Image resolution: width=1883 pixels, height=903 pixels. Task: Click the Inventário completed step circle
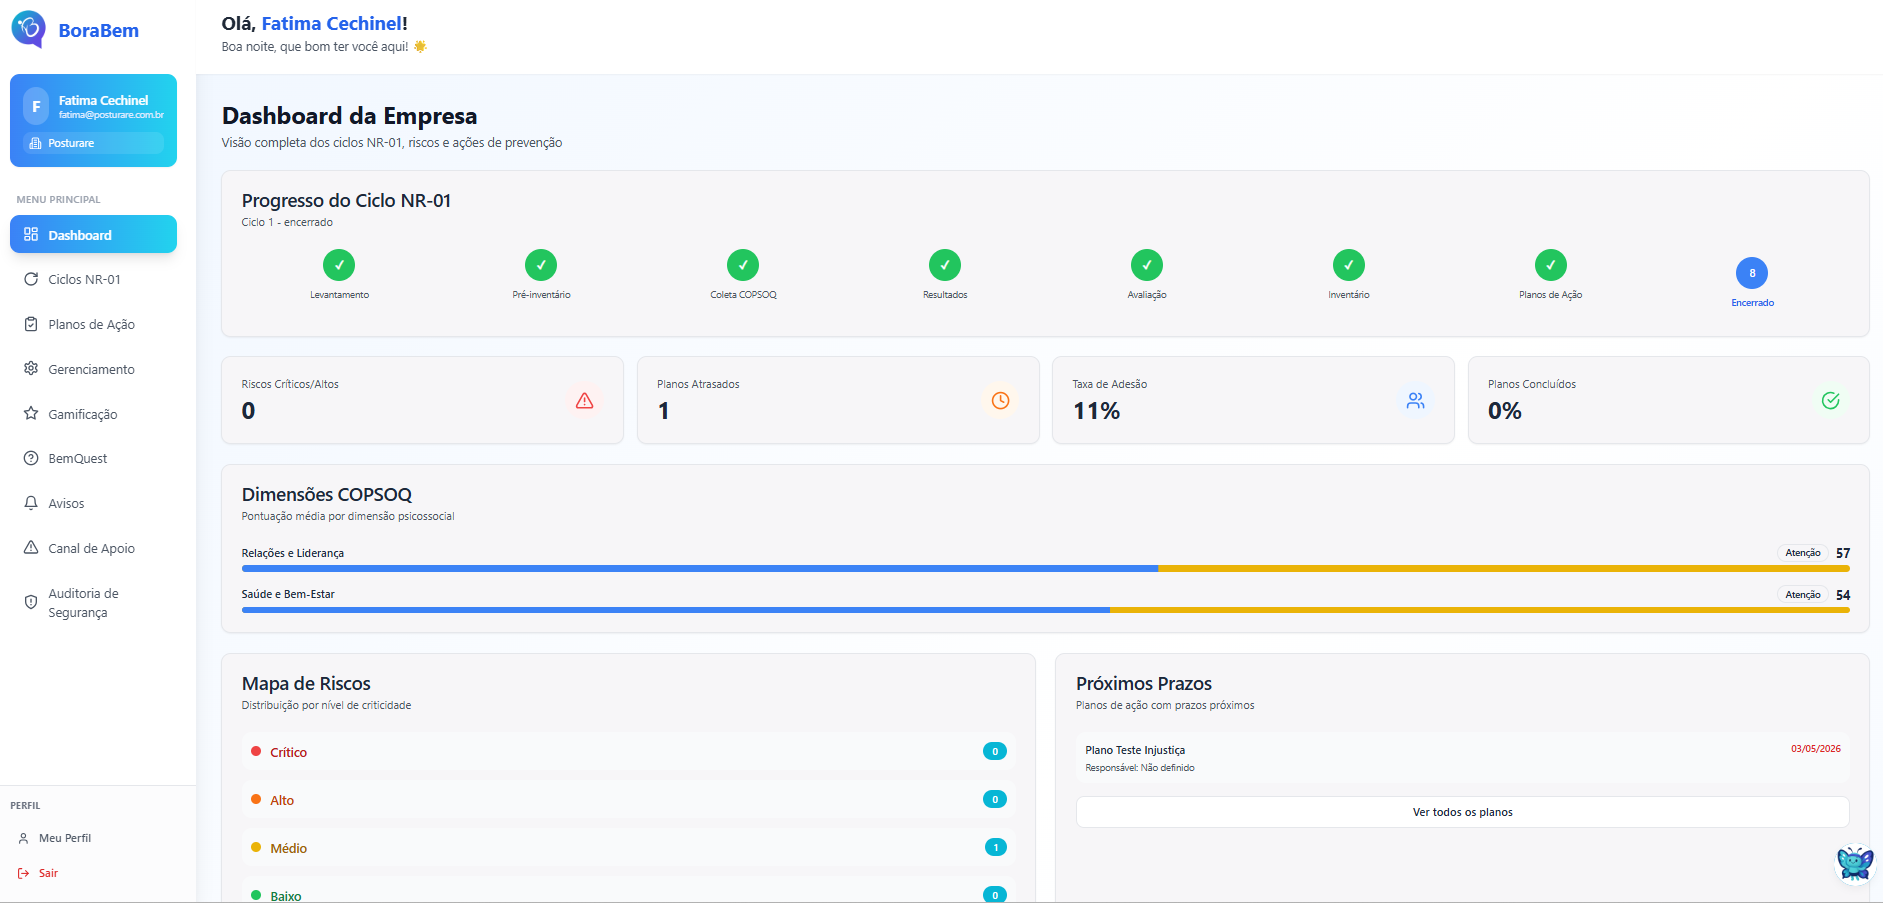coord(1349,265)
